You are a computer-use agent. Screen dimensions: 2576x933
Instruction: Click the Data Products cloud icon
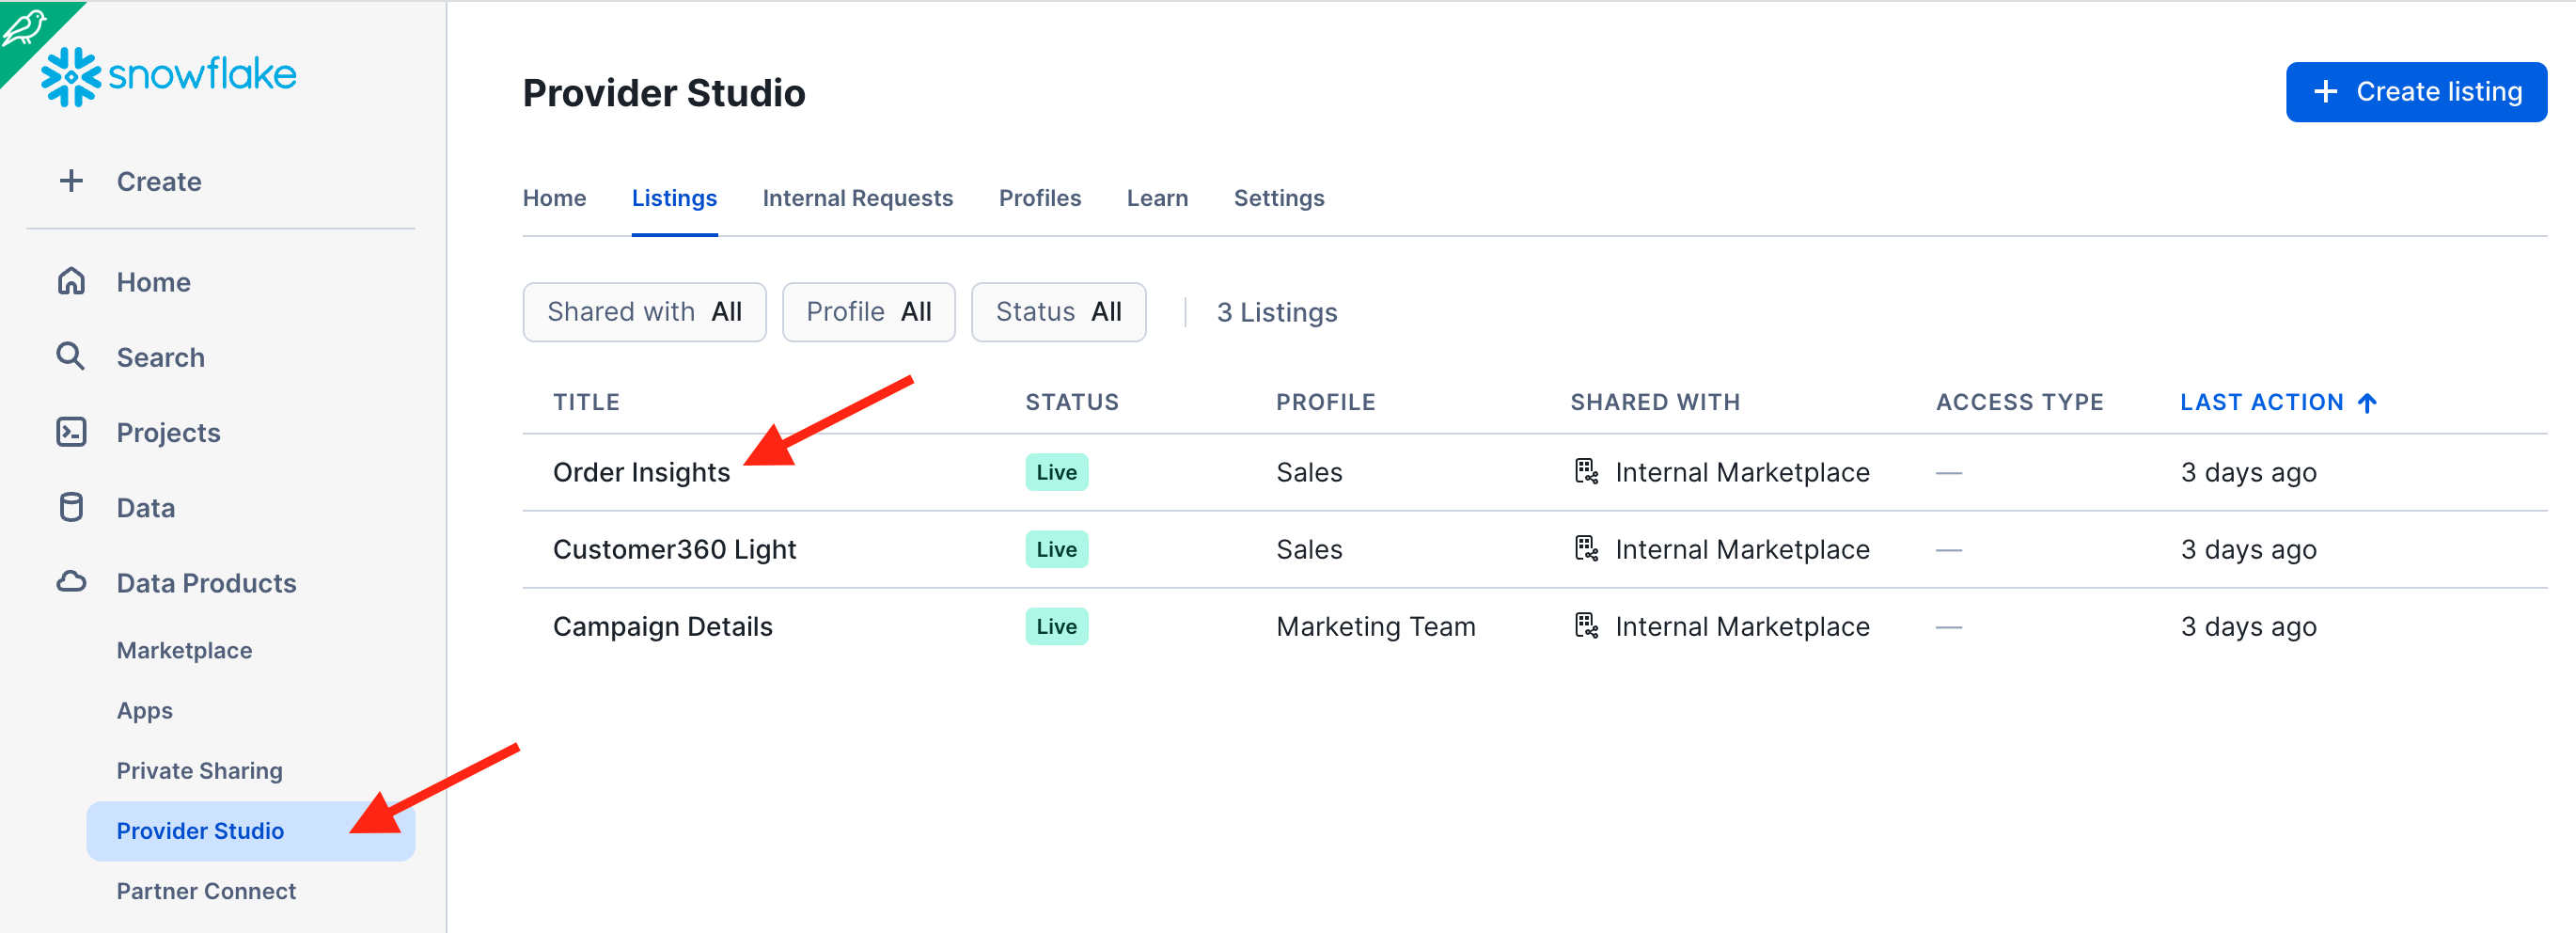(x=71, y=582)
